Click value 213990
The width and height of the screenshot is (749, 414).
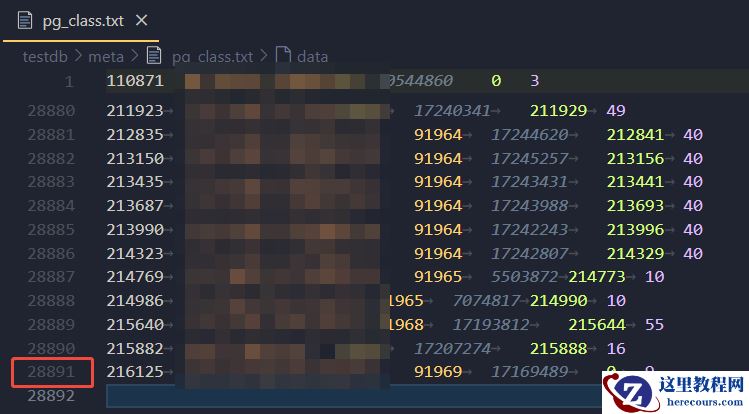[x=135, y=230]
